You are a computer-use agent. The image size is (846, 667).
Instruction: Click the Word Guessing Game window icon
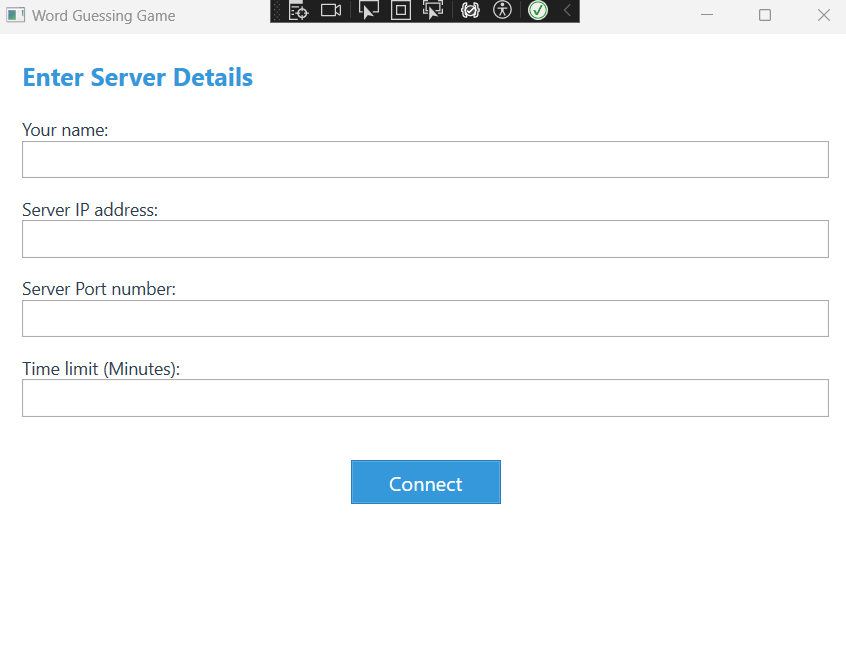pos(15,15)
